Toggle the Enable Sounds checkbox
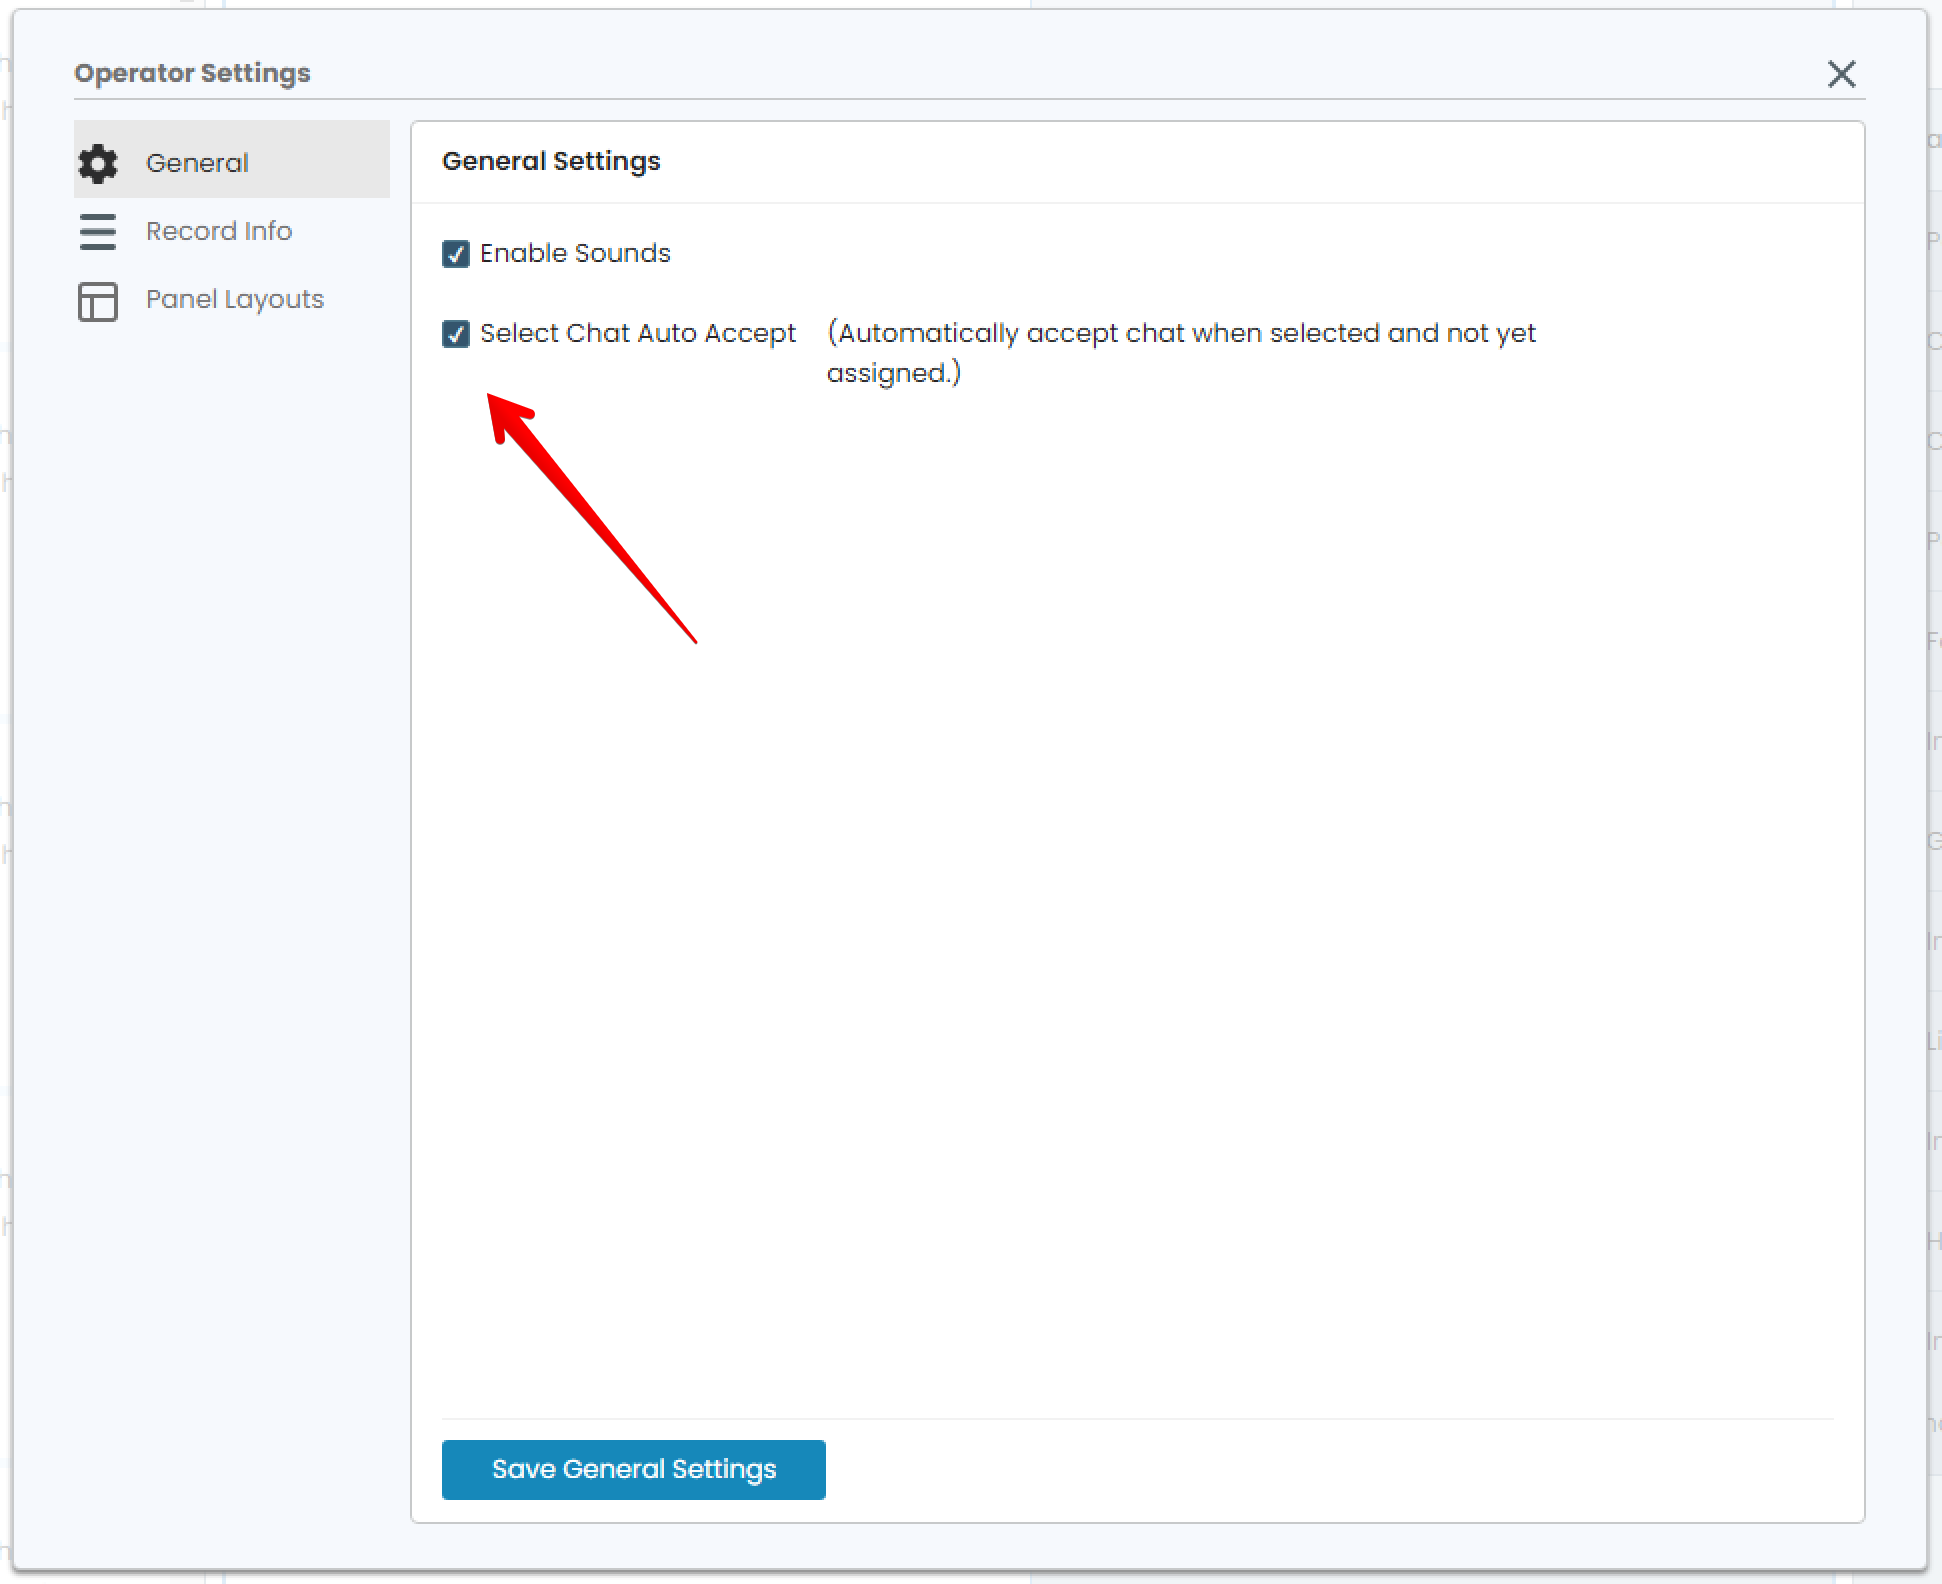The height and width of the screenshot is (1584, 1942). pos(456,254)
